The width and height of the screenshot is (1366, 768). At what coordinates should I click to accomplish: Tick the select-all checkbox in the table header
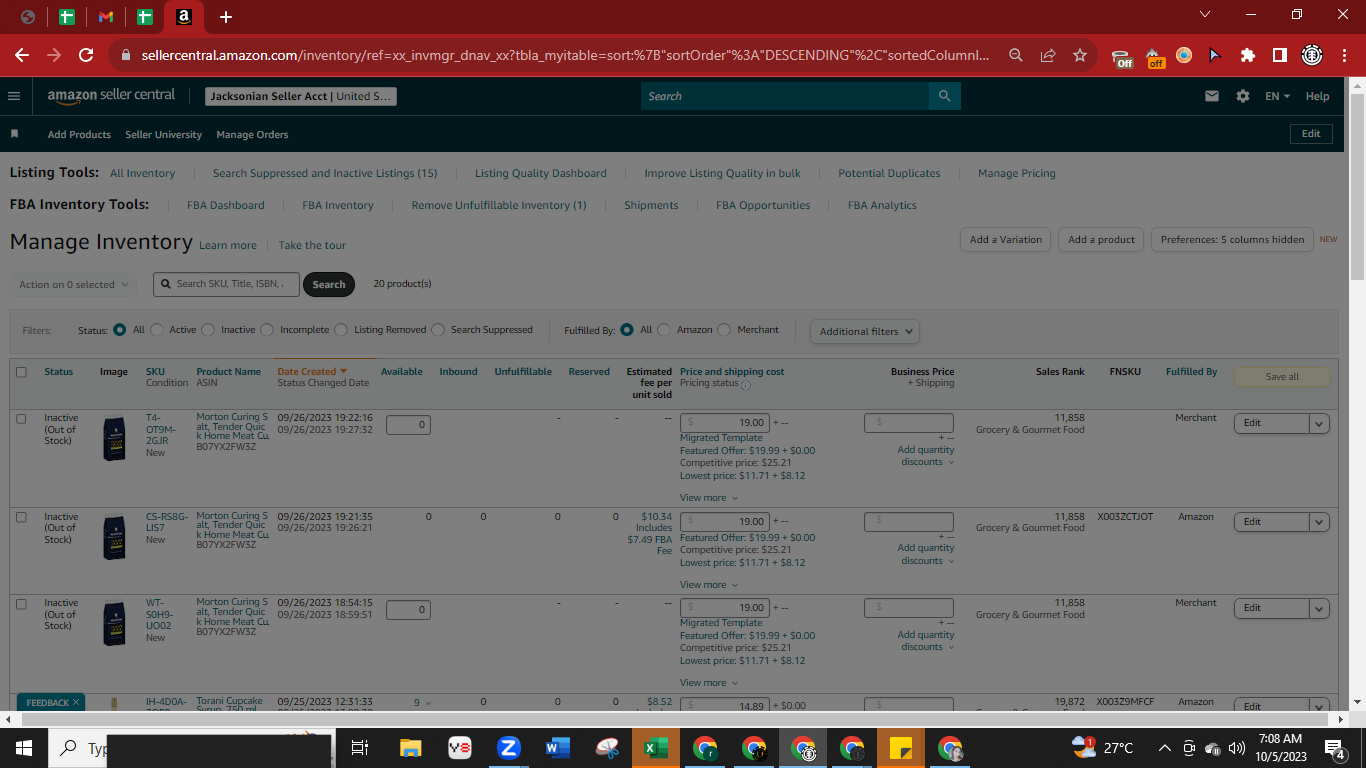21,372
